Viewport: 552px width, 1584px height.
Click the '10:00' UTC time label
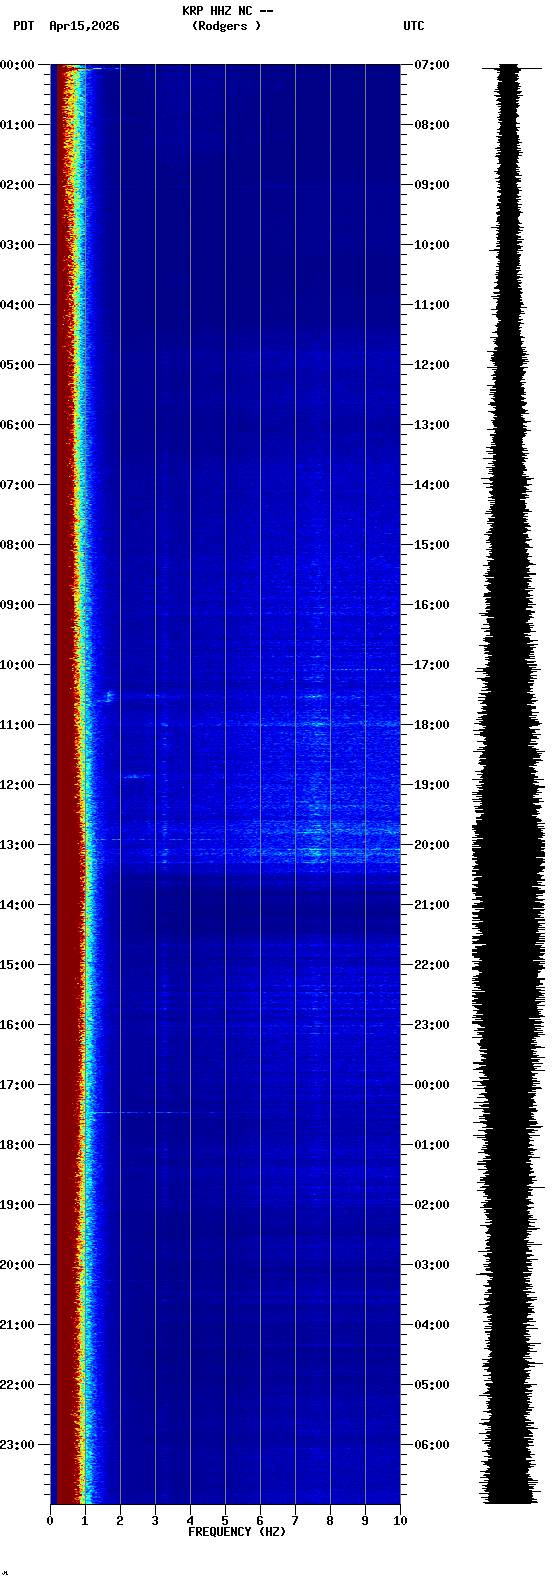pyautogui.click(x=432, y=245)
